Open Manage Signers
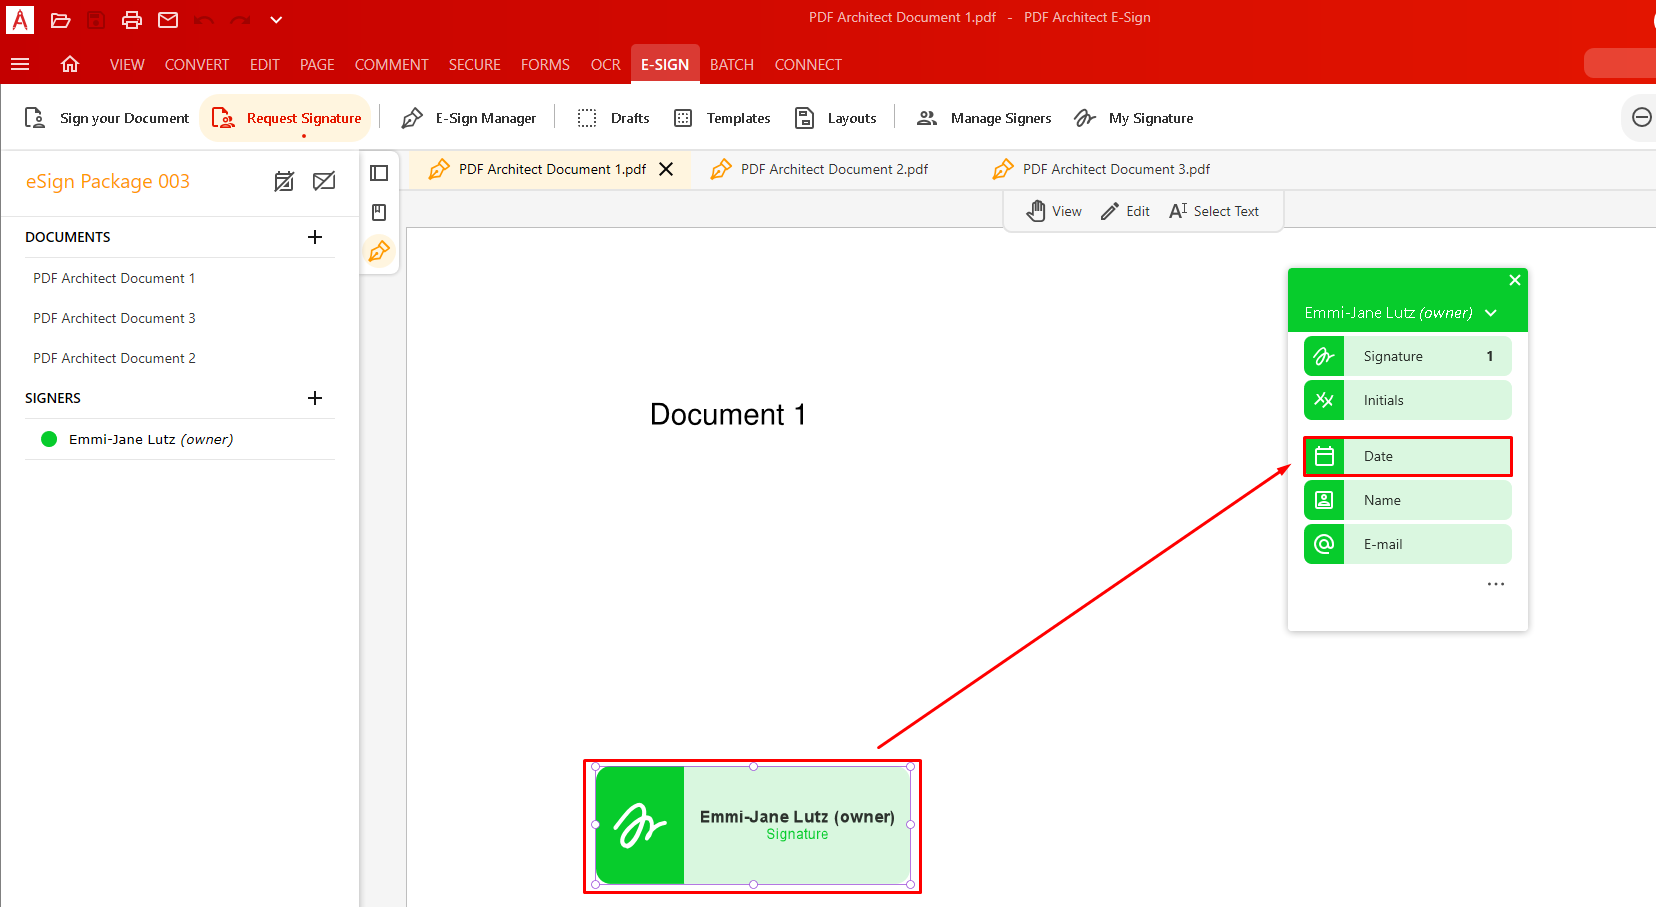This screenshot has height=907, width=1656. pos(984,118)
